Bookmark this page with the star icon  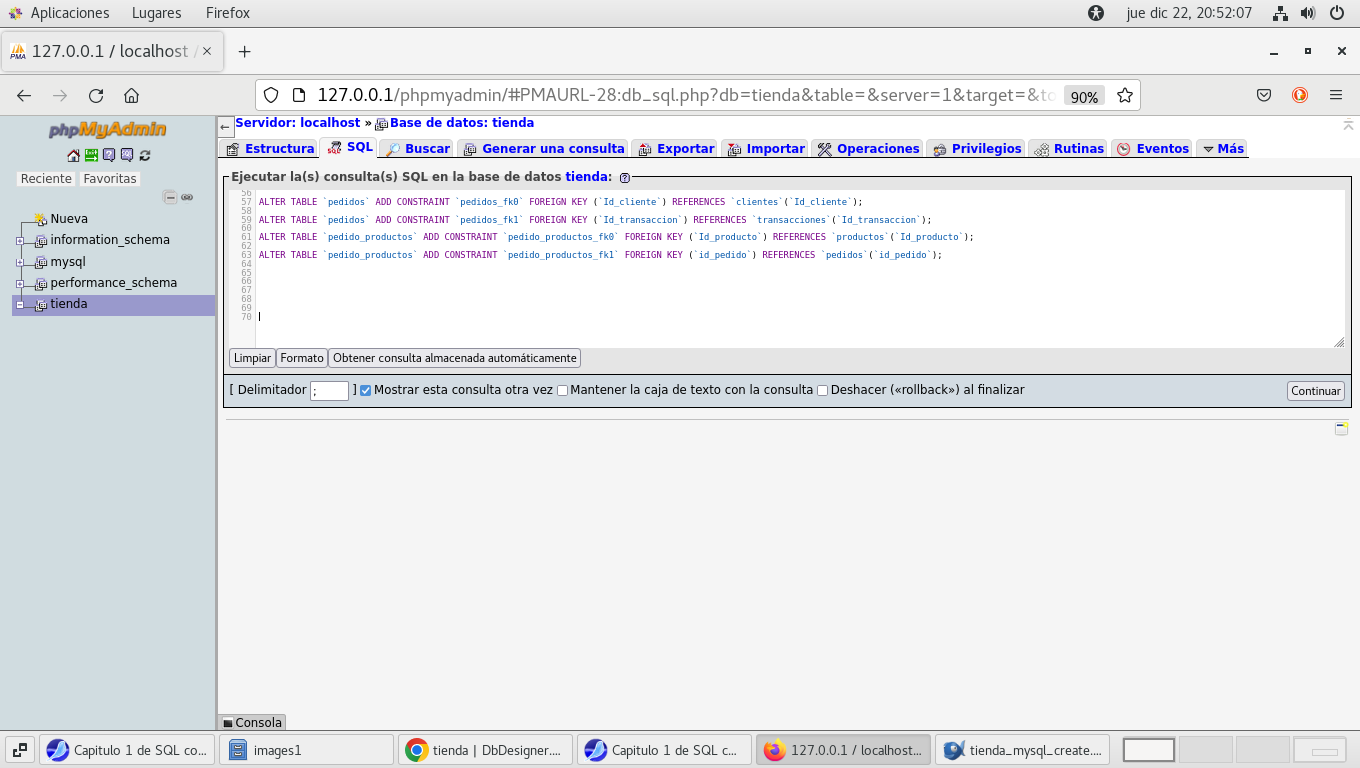coord(1125,95)
